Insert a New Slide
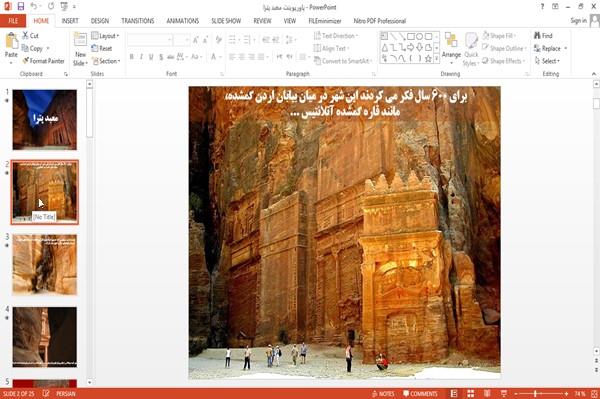The height and width of the screenshot is (399, 600). click(80, 49)
